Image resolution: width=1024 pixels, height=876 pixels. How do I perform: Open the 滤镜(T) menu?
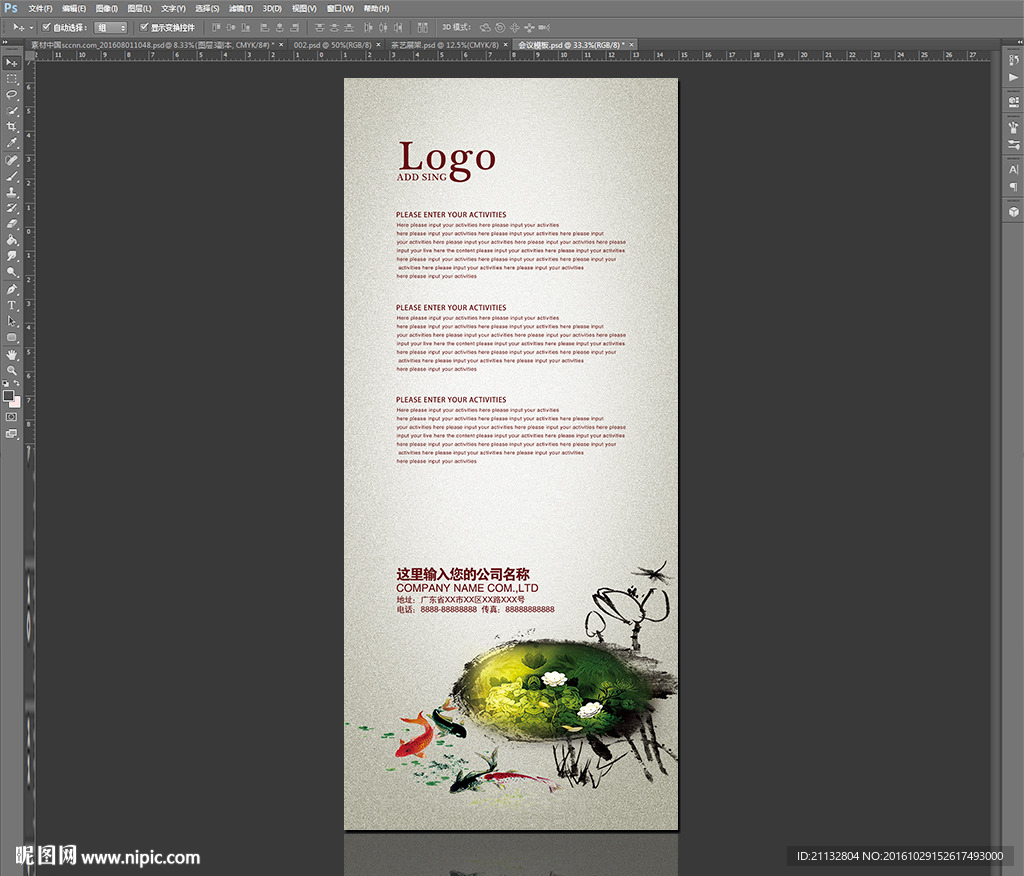pyautogui.click(x=239, y=8)
